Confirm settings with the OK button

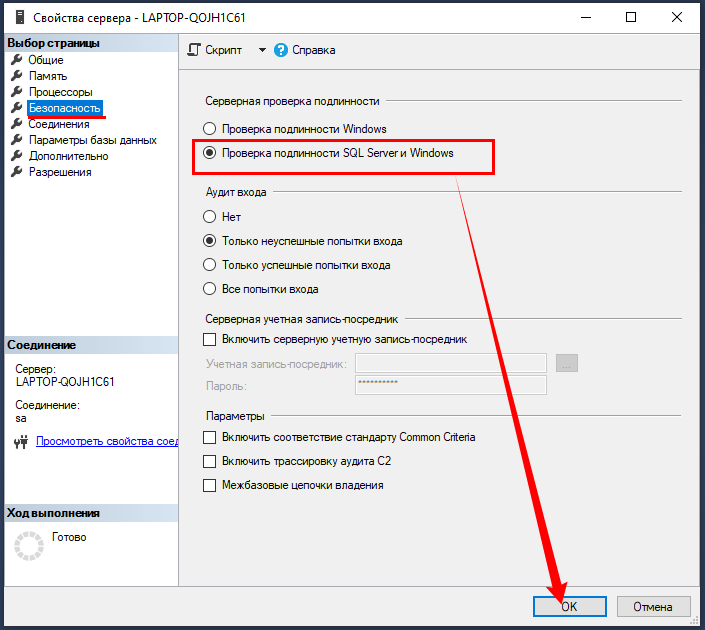569,606
